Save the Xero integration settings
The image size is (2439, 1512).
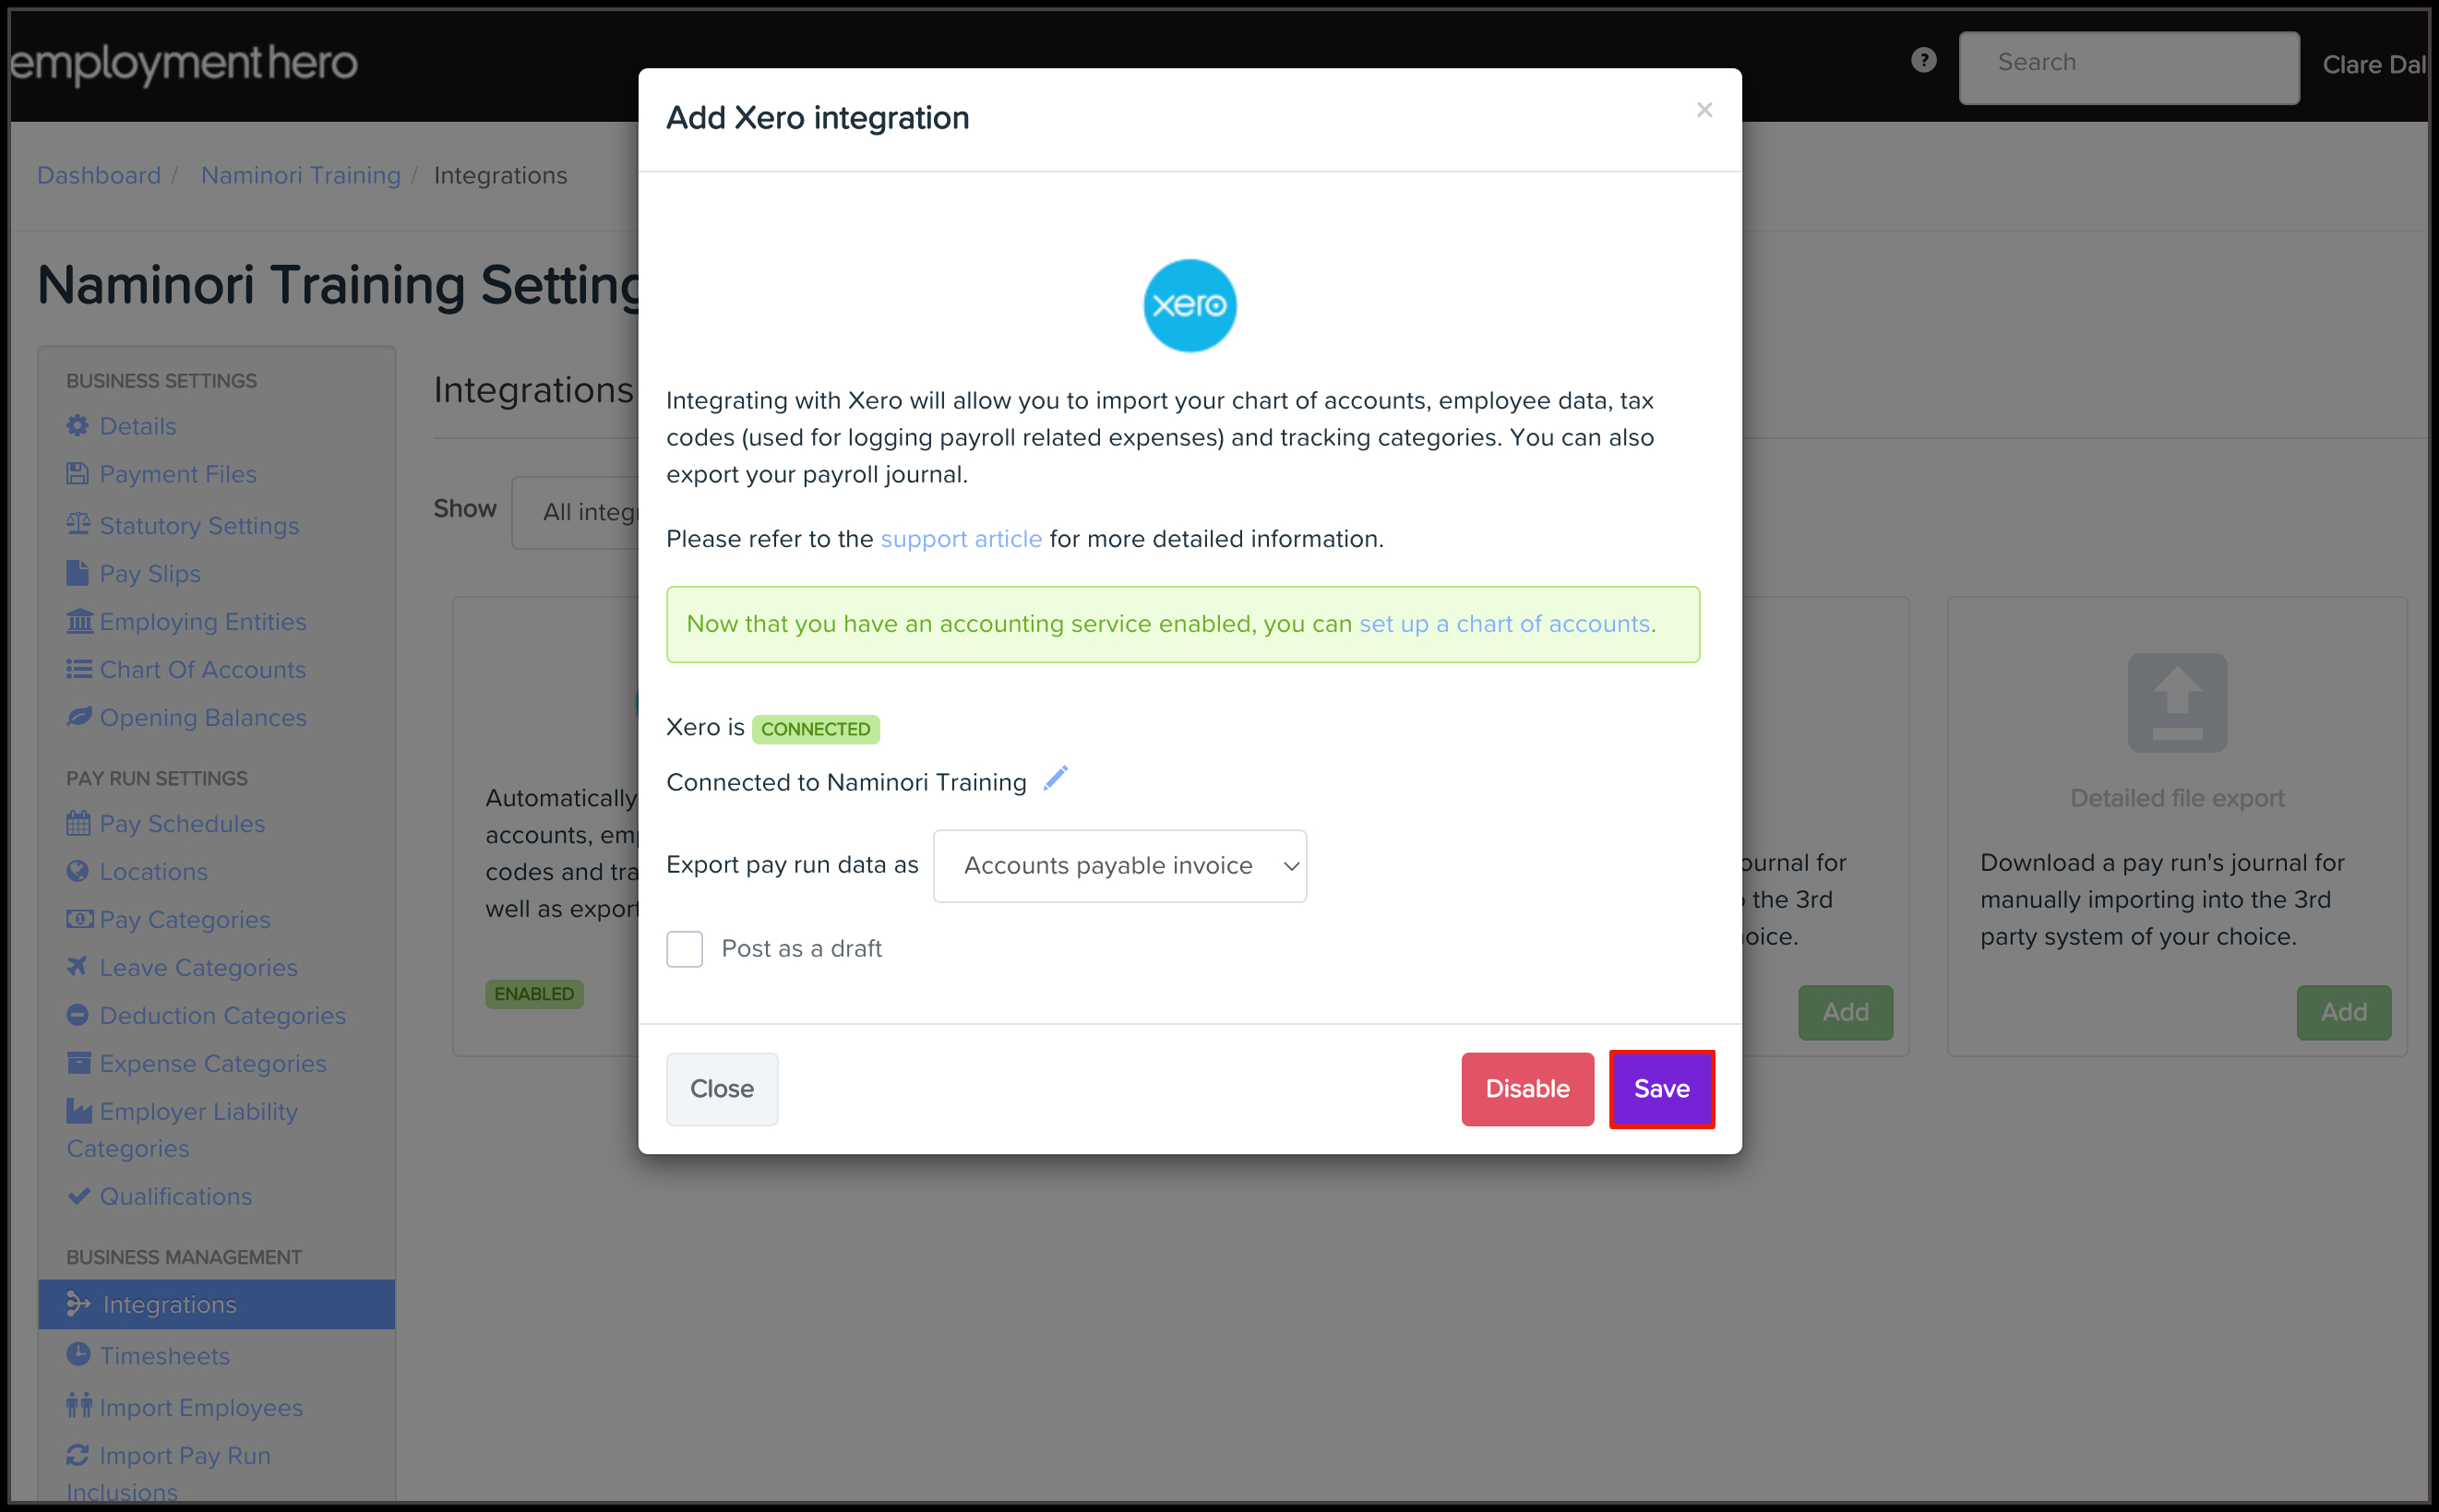(1661, 1089)
